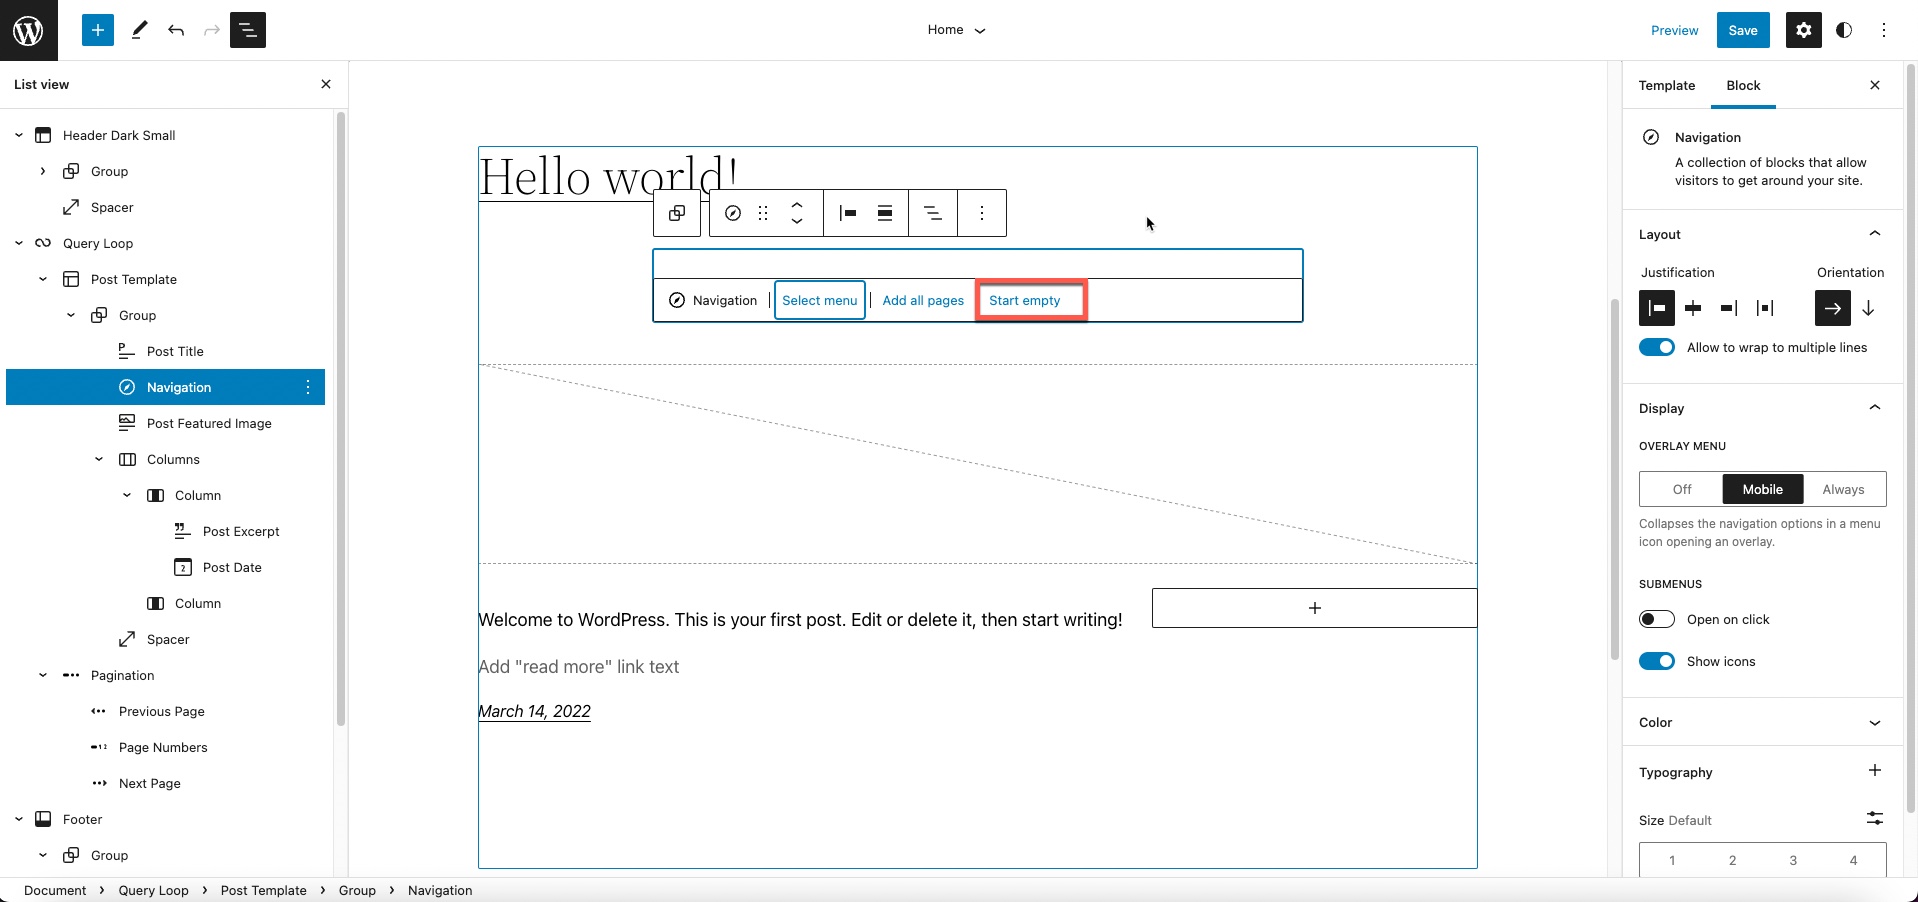Select vertical orientation arrow

1867,308
